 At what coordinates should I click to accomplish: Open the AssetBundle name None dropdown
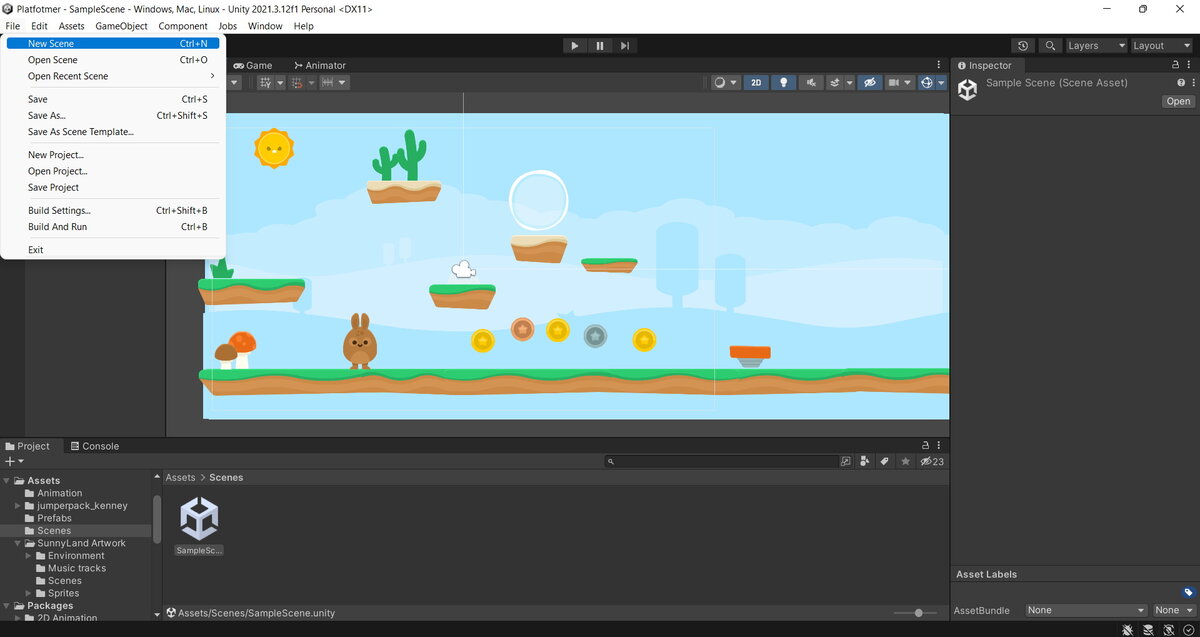(1087, 610)
